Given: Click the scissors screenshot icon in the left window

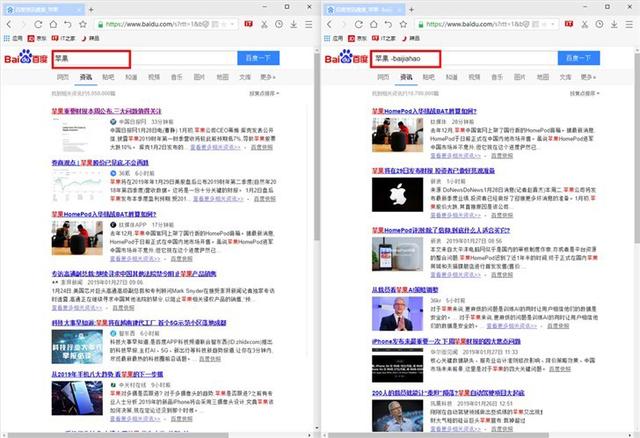Looking at the screenshot, I should [264, 24].
